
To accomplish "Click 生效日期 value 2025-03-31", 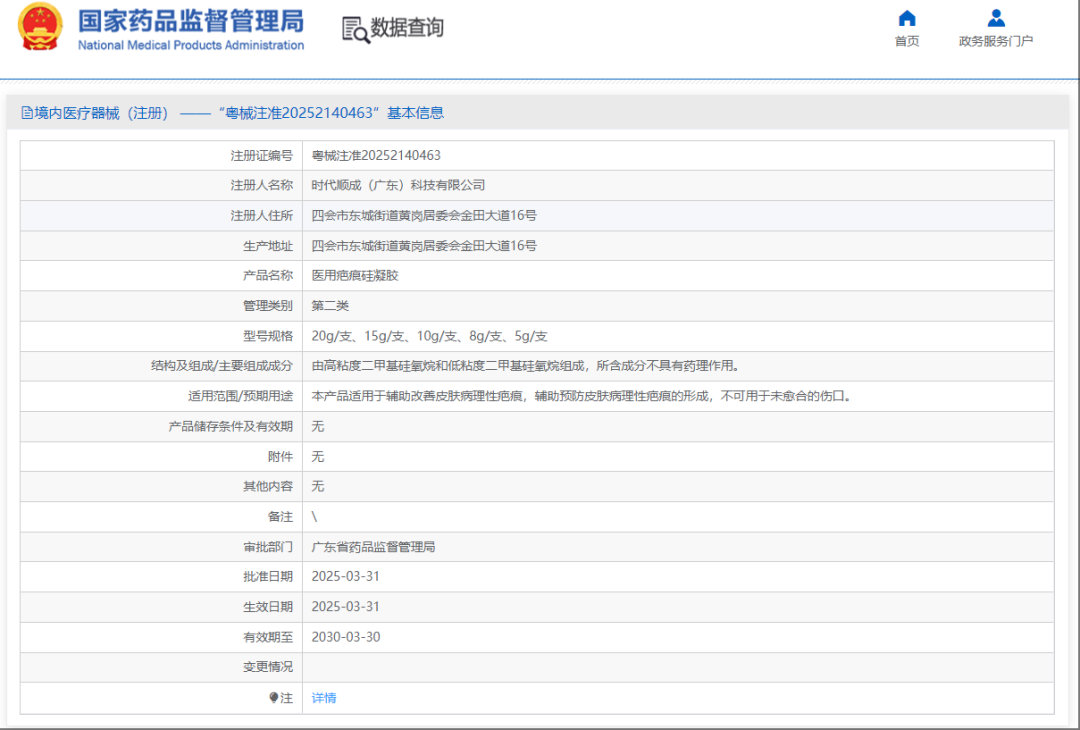I will coord(346,607).
